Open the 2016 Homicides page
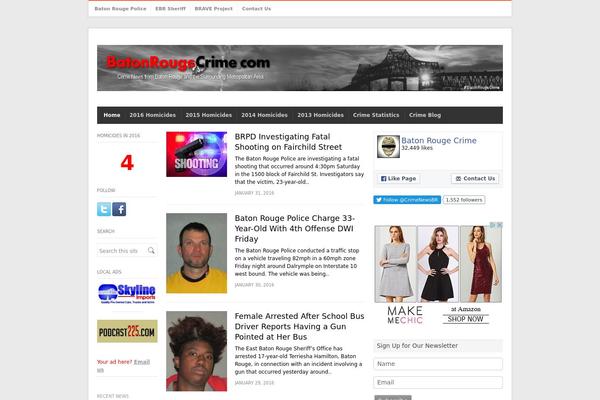The image size is (600, 400). click(152, 115)
